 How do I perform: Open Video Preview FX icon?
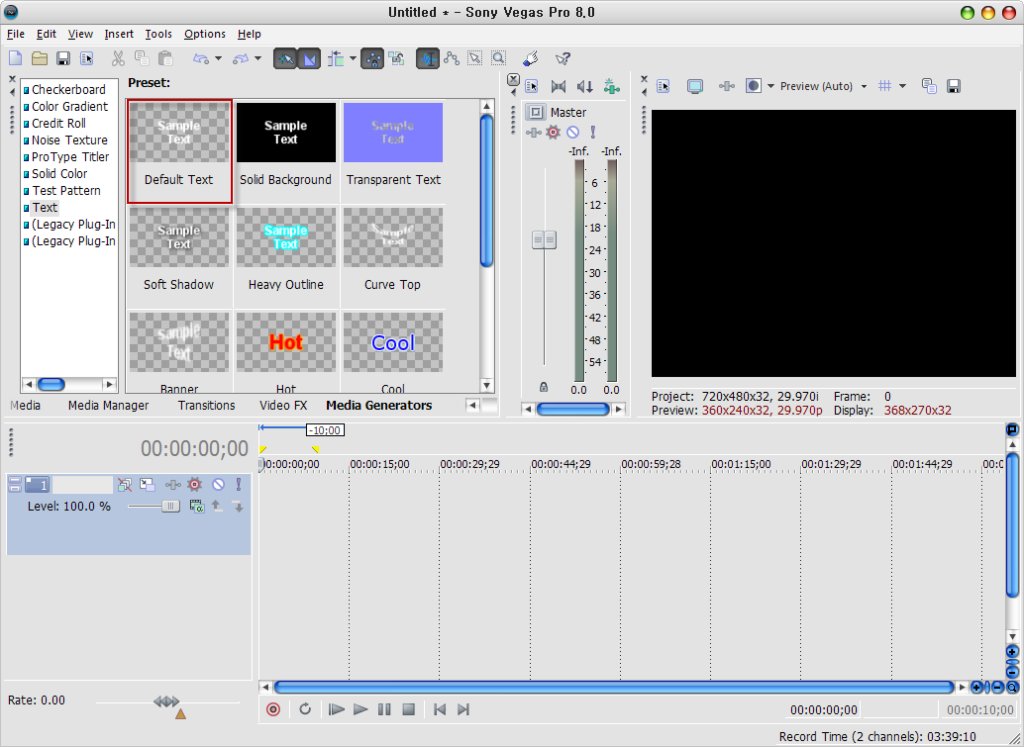(726, 86)
